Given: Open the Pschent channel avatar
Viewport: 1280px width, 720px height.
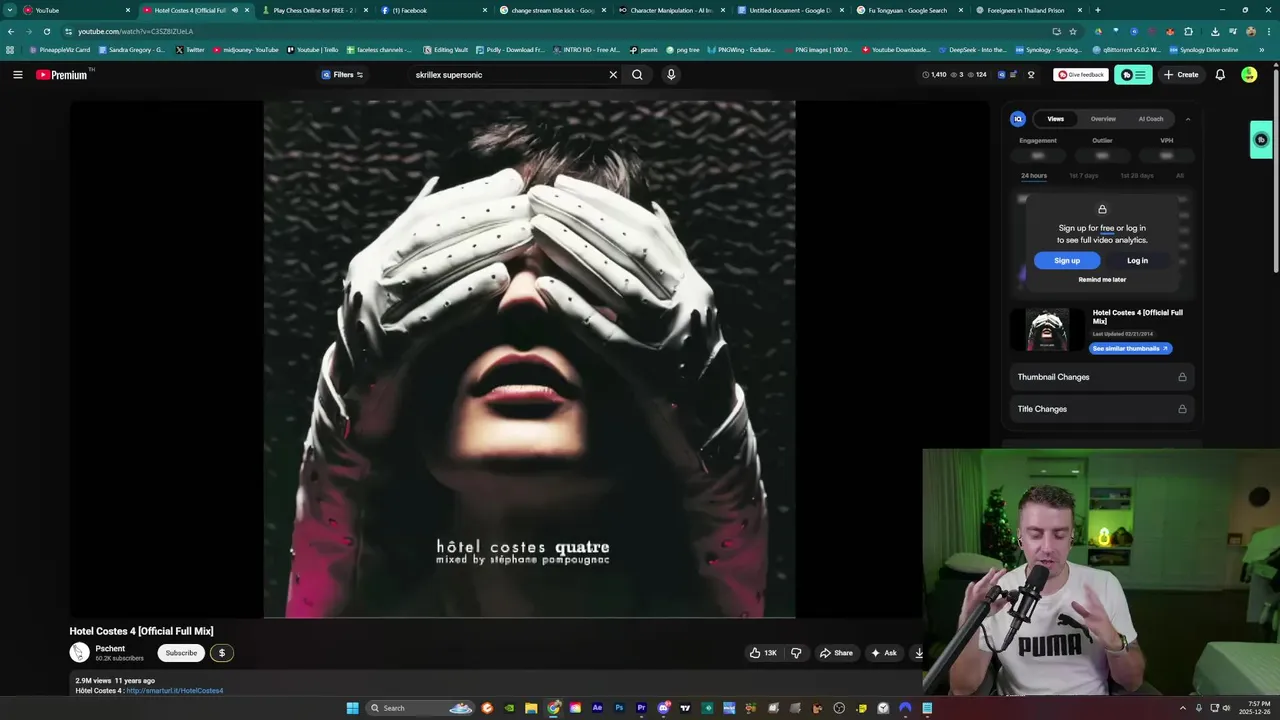Looking at the screenshot, I should [x=79, y=653].
